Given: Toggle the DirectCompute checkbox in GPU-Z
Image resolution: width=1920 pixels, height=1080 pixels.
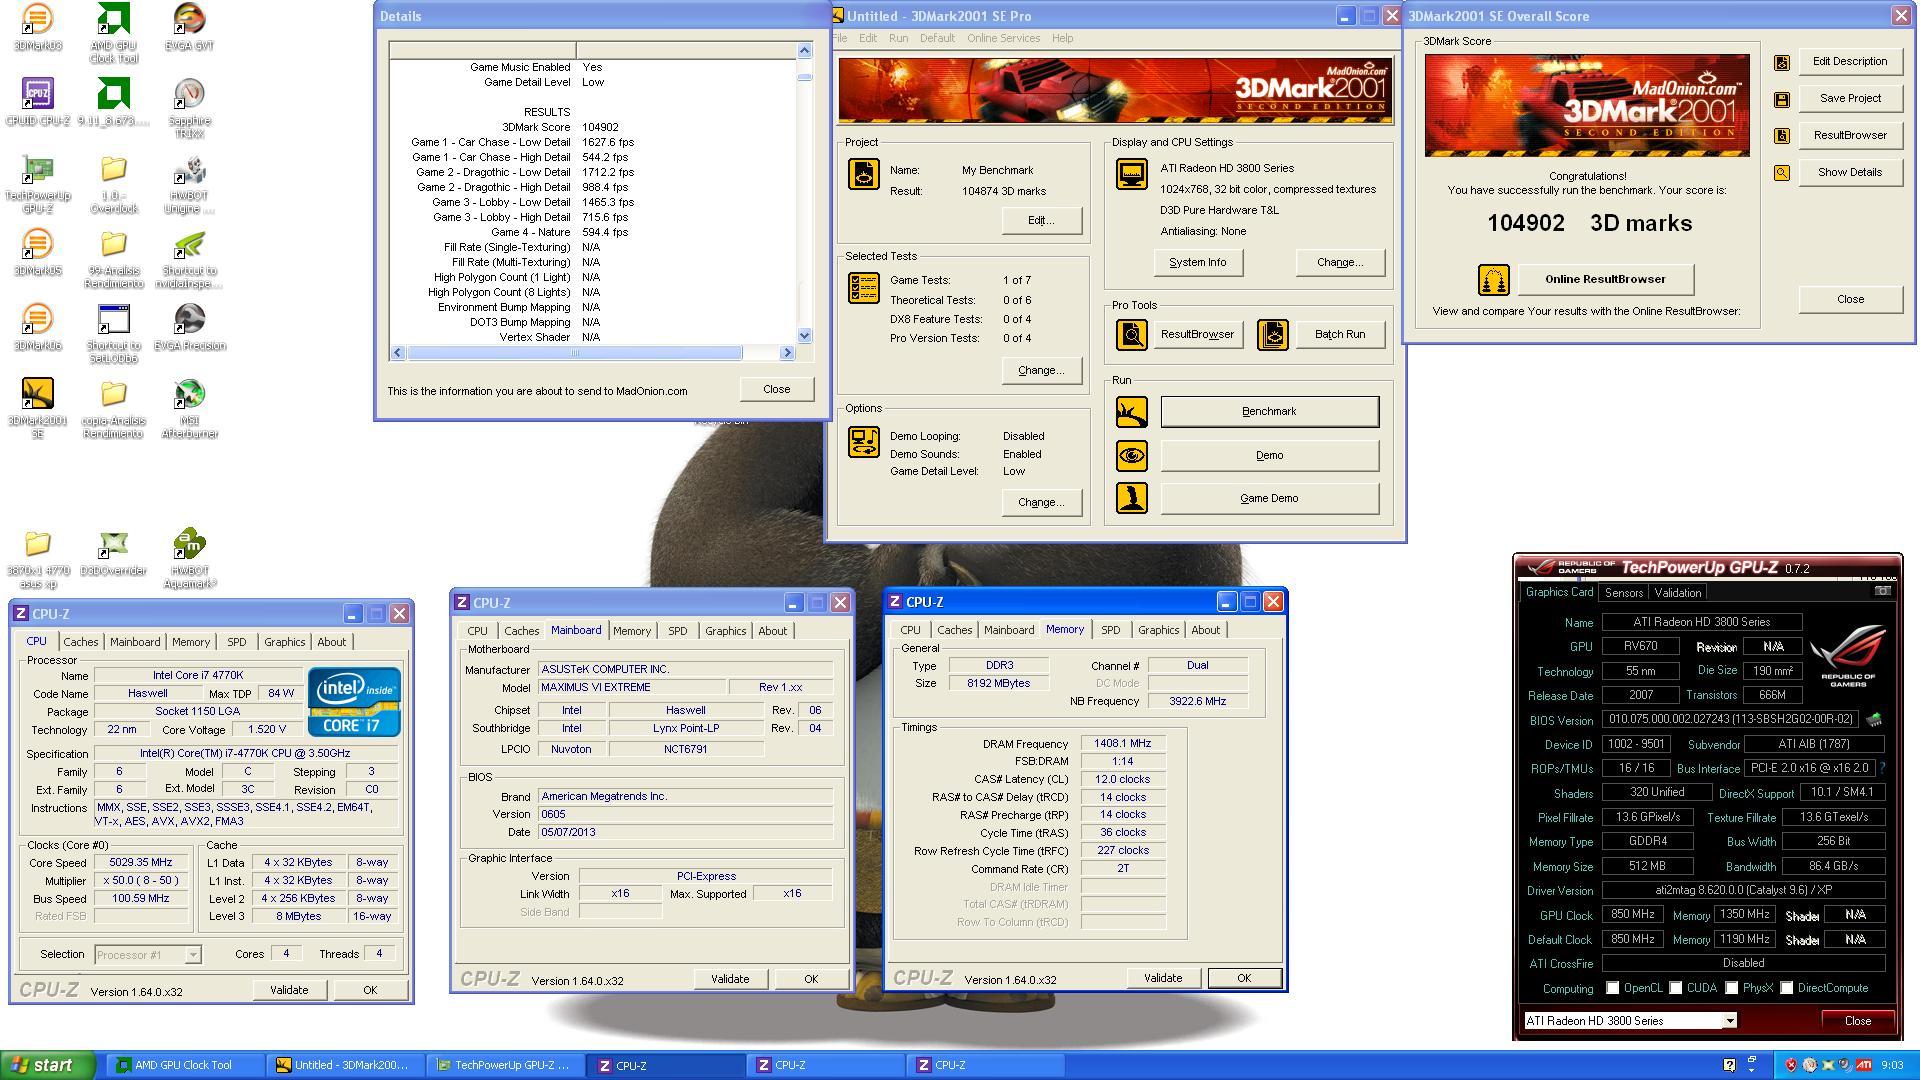Looking at the screenshot, I should [x=1786, y=988].
